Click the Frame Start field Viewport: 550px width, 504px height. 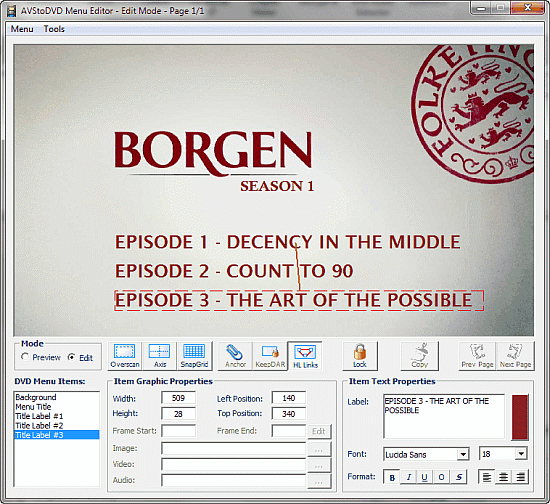point(179,431)
